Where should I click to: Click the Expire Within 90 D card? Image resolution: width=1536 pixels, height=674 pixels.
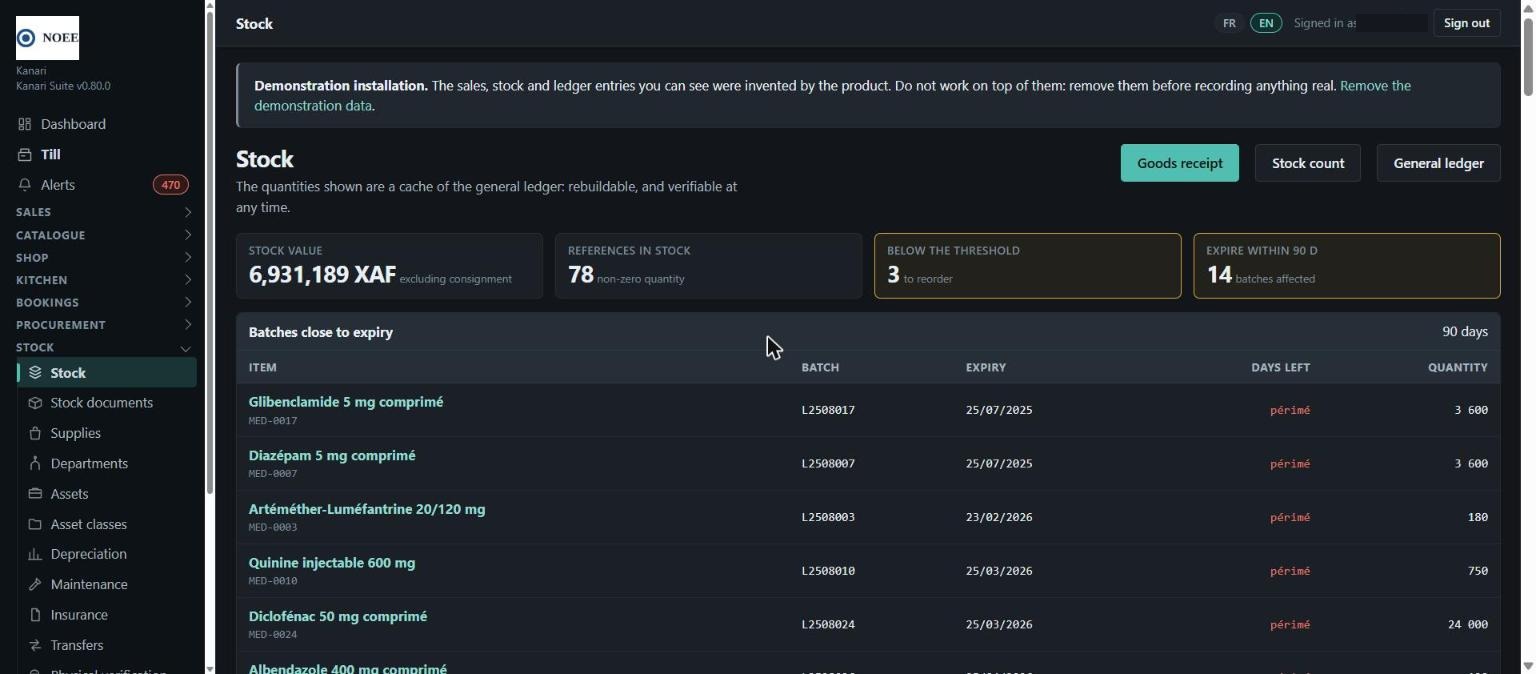pos(1347,266)
